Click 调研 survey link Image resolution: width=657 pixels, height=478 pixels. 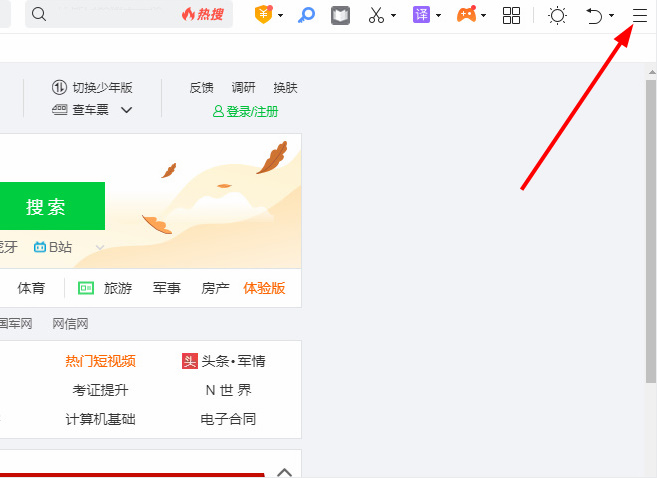[x=243, y=88]
